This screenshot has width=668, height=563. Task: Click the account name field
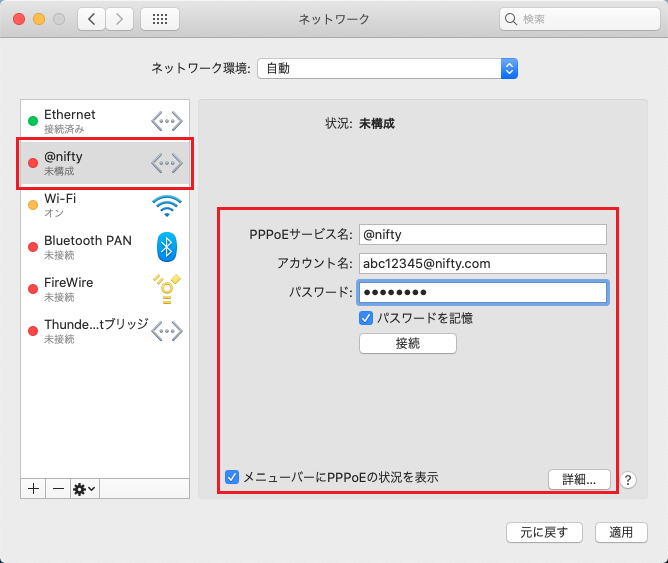tap(483, 264)
